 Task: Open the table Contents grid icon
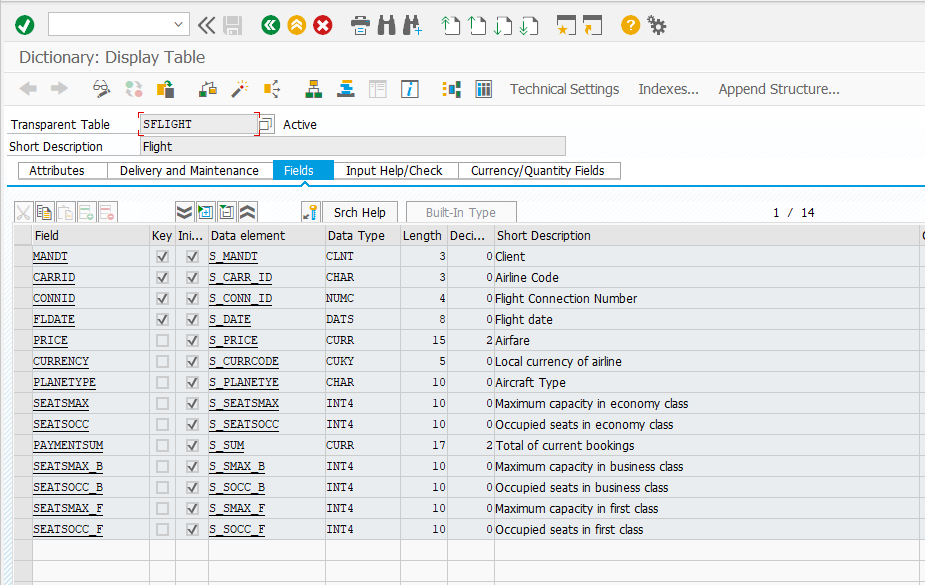[x=484, y=89]
